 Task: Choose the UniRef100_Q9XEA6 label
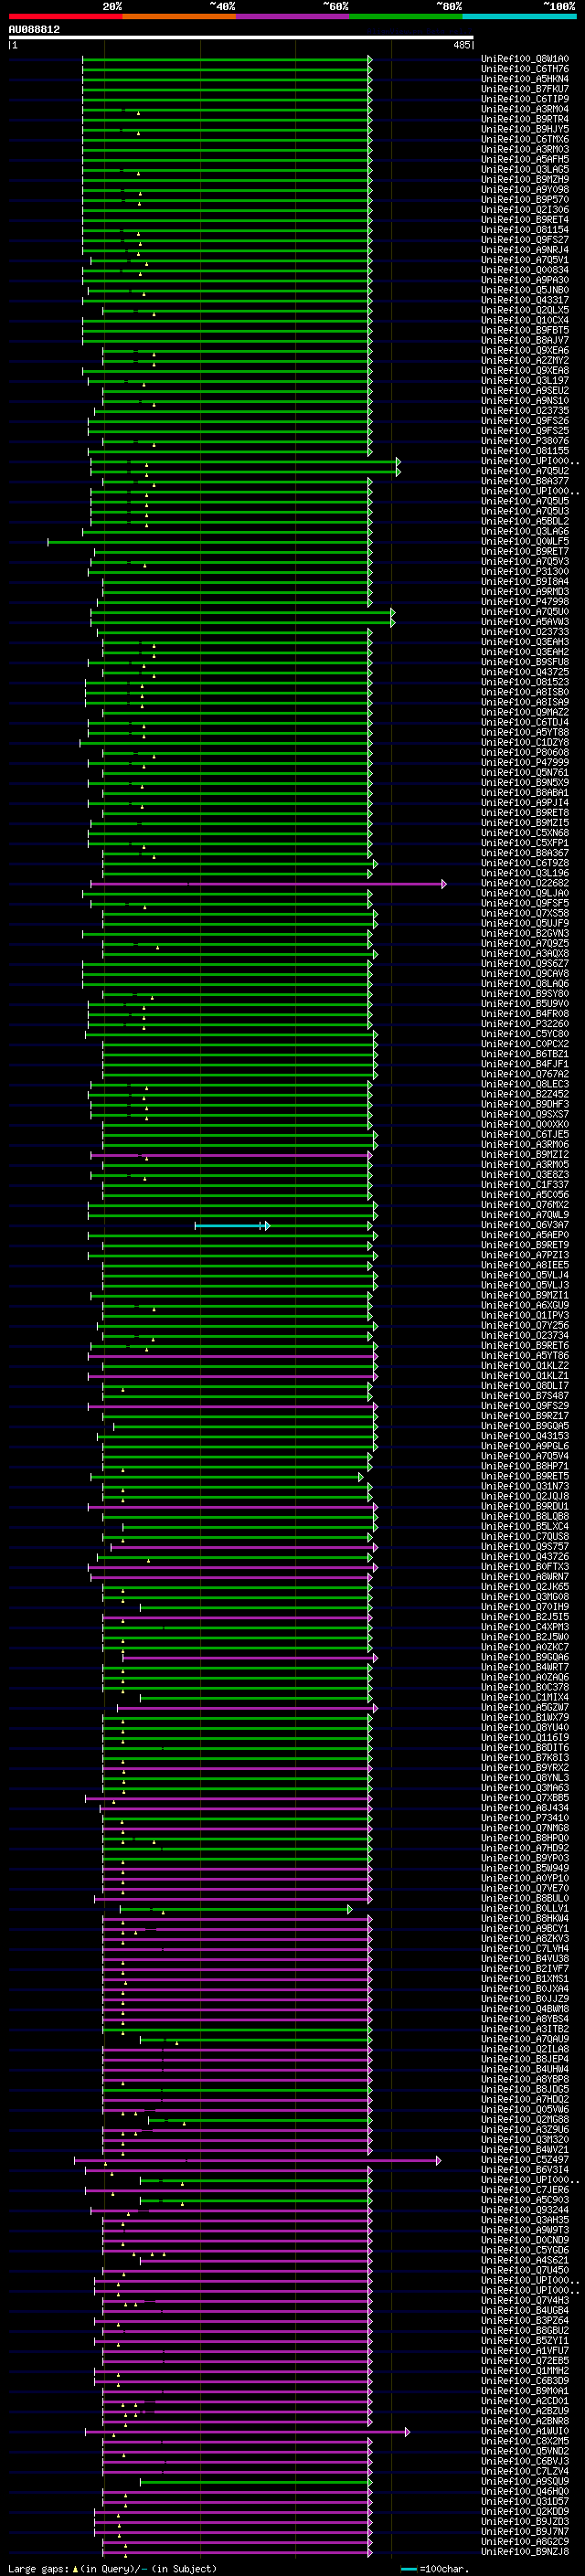click(525, 351)
